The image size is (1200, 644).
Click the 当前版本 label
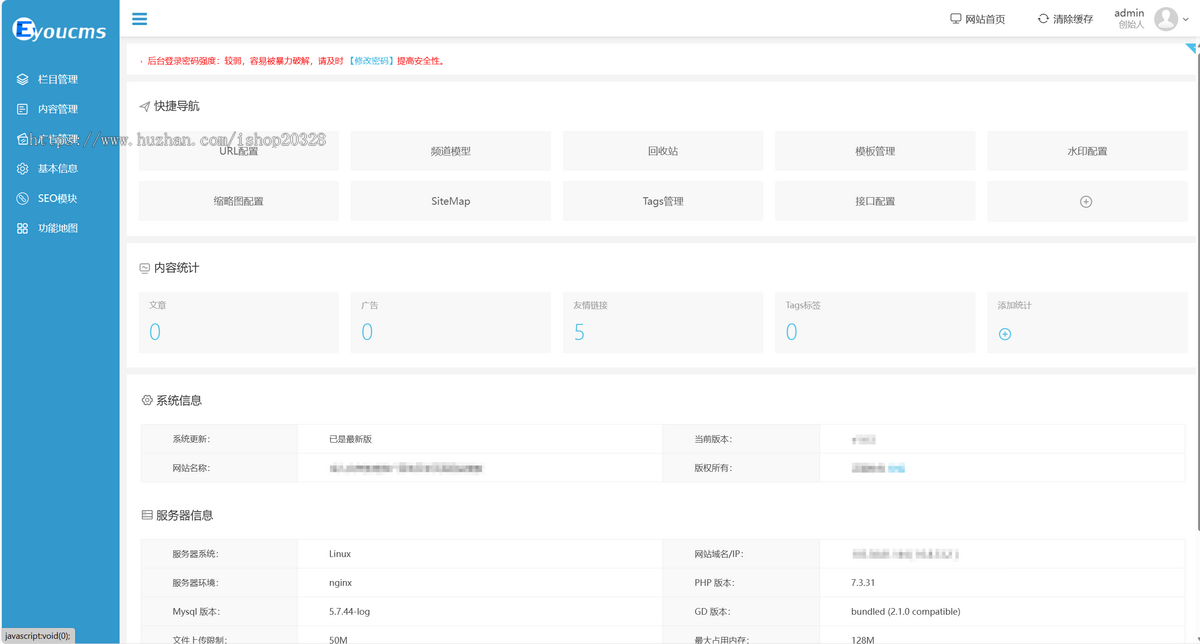[x=713, y=439]
